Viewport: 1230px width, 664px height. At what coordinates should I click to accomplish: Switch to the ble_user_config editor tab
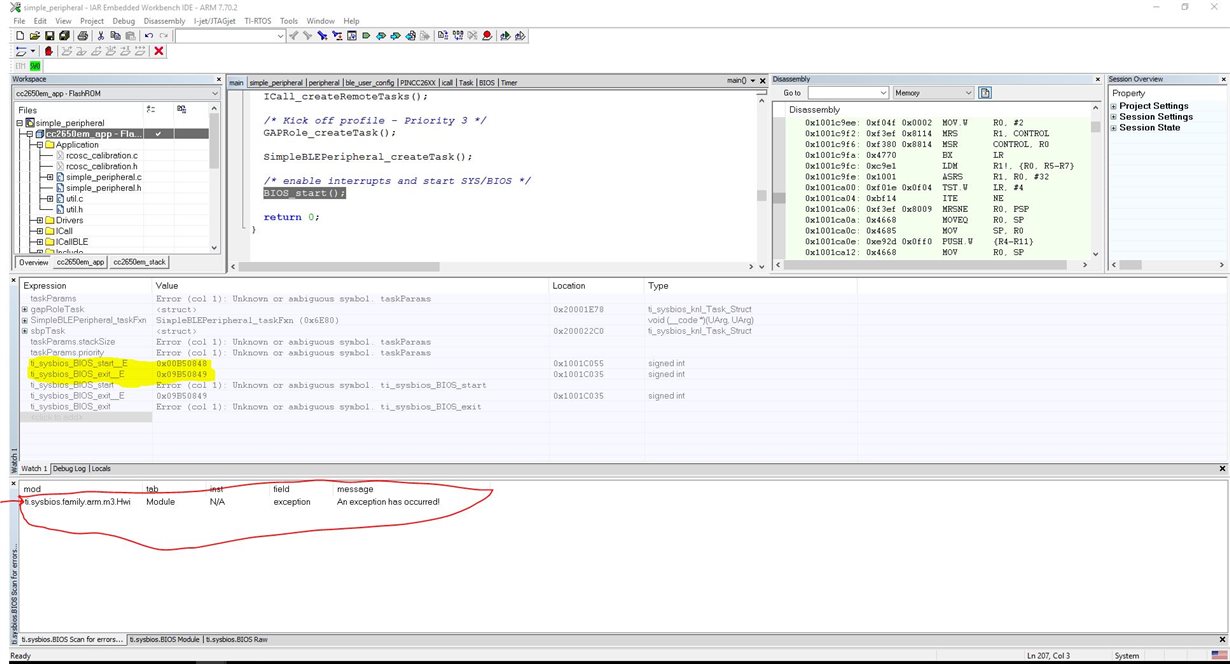point(369,83)
